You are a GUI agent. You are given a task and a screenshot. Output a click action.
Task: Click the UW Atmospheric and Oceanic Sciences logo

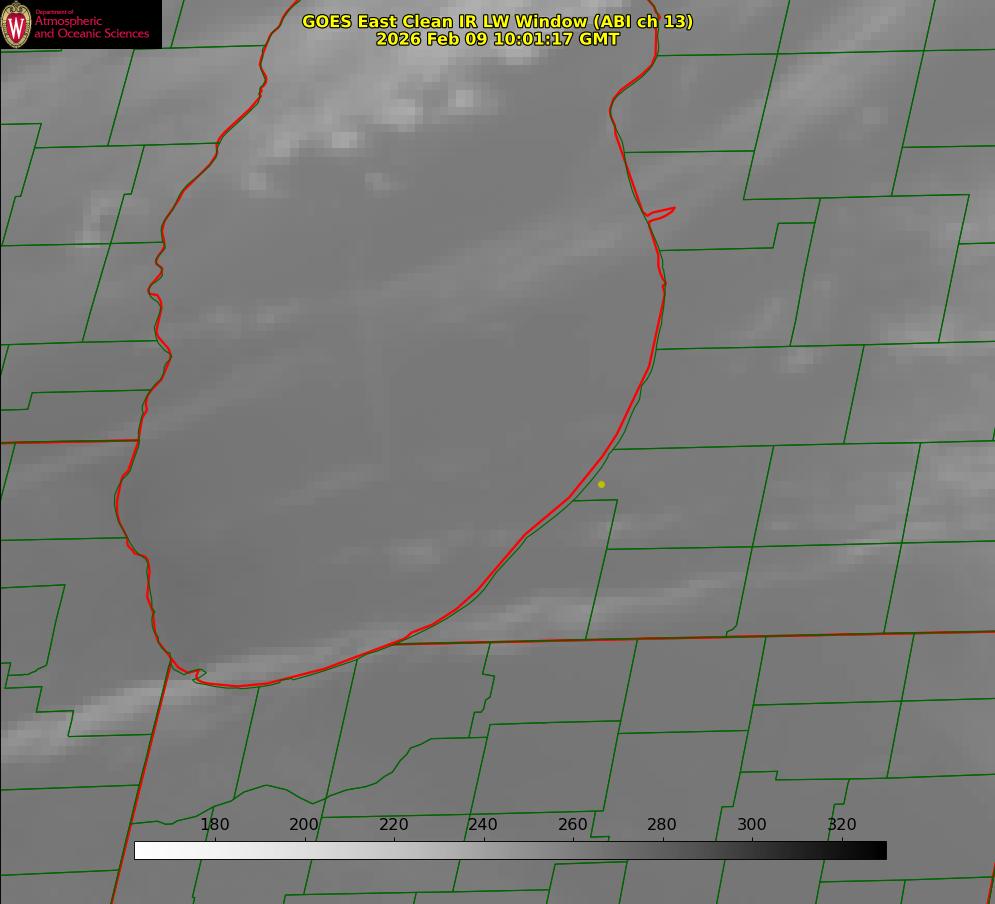(81, 24)
